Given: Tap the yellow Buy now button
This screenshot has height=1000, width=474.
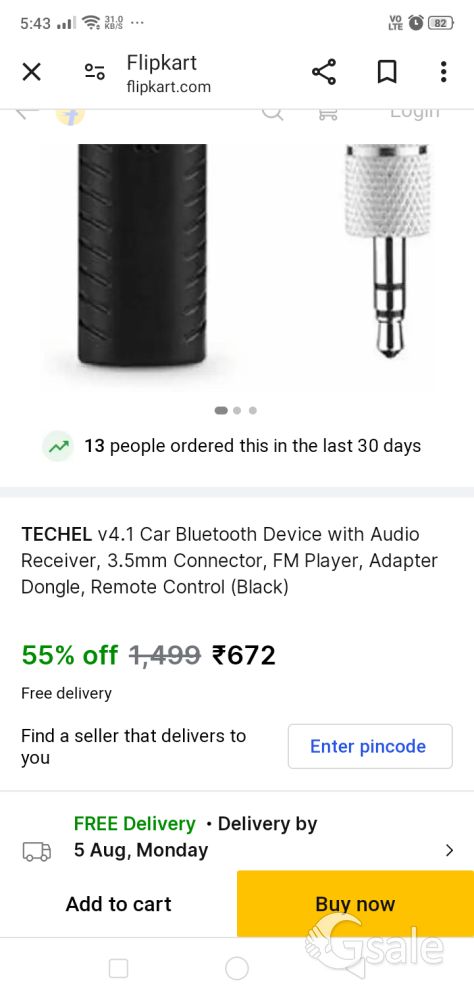Looking at the screenshot, I should [355, 904].
